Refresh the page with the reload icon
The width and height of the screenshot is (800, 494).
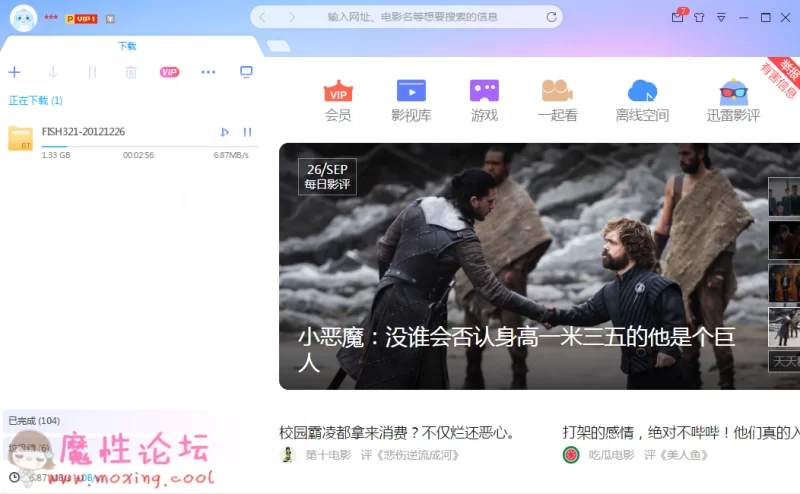(x=552, y=17)
